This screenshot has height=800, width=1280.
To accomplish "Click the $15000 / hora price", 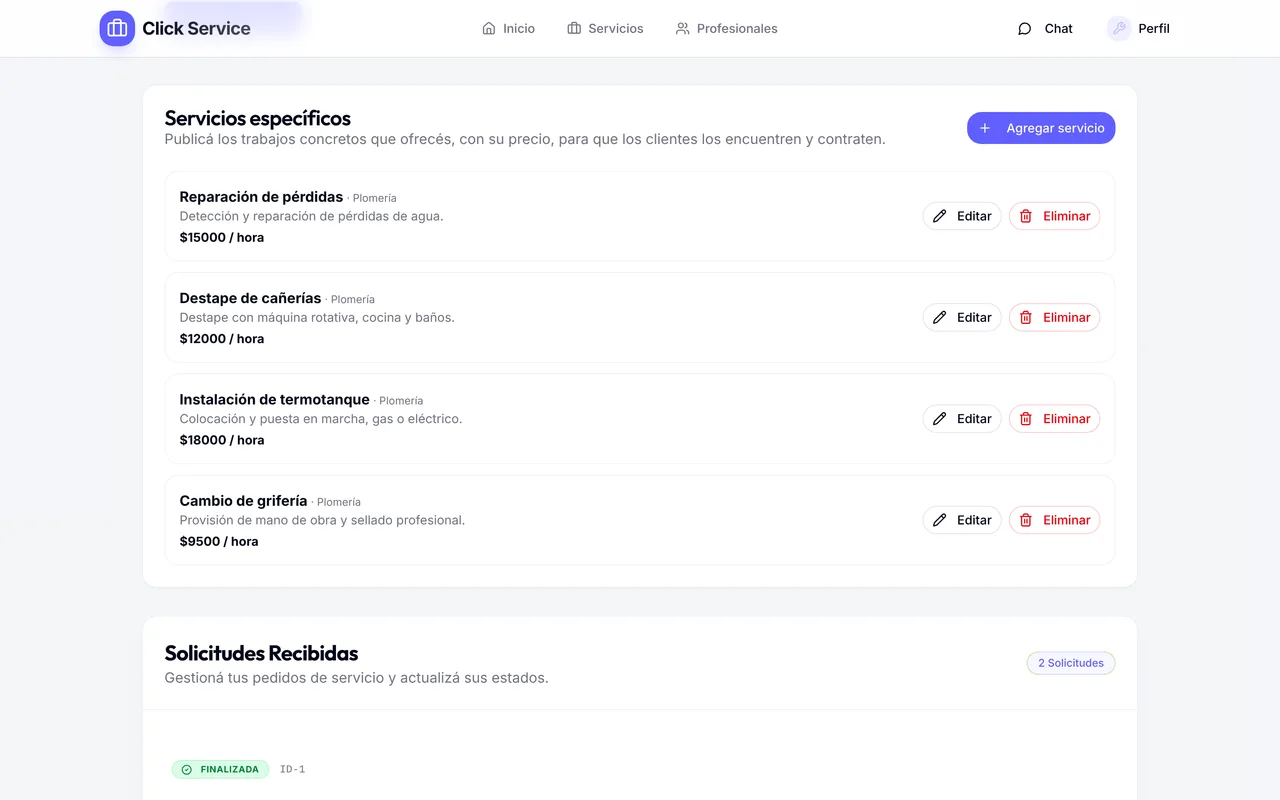I will coord(222,238).
